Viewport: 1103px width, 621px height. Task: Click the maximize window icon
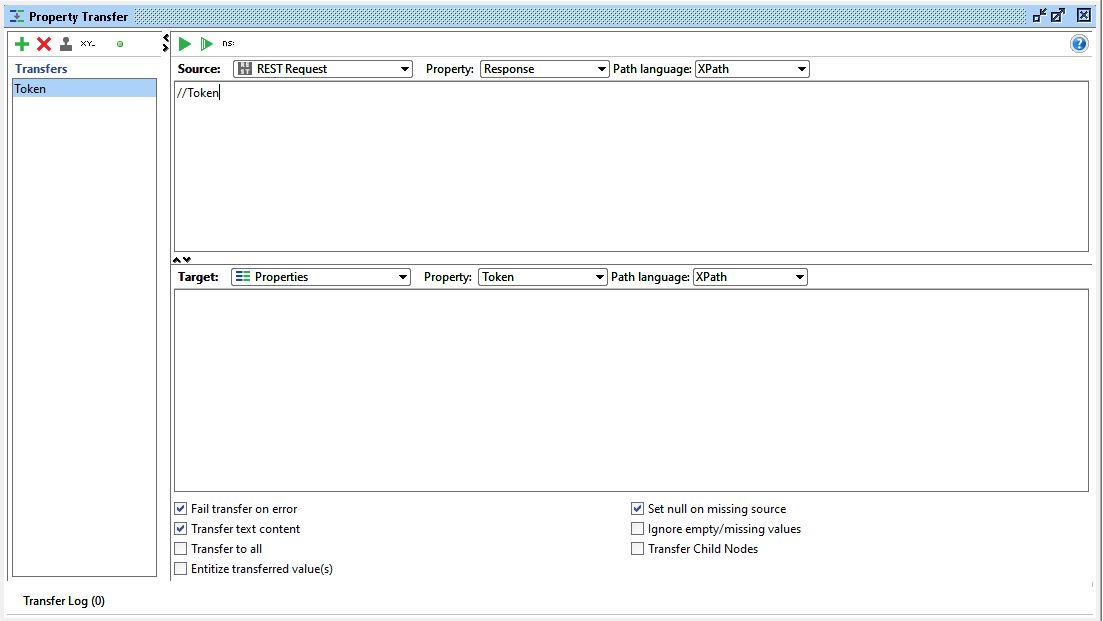click(x=1058, y=15)
